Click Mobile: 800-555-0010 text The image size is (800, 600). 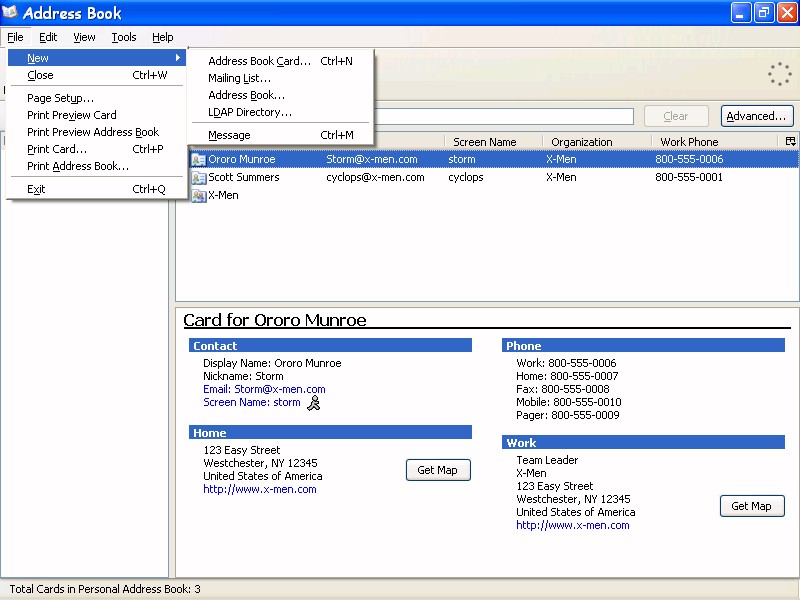tap(568, 402)
